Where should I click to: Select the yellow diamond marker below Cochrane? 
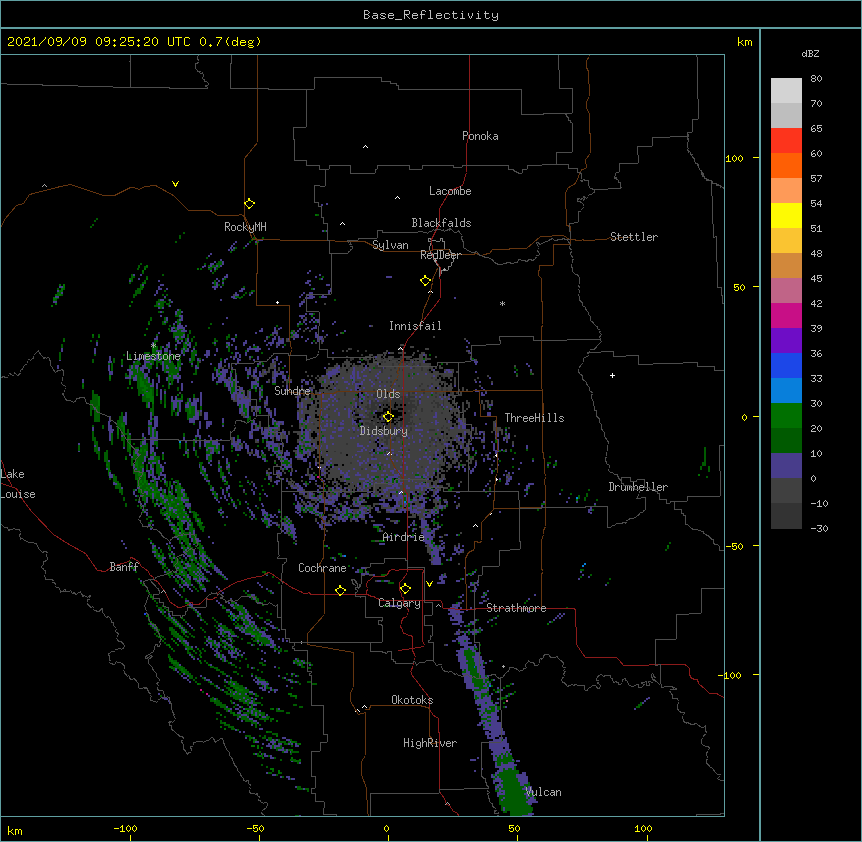pyautogui.click(x=340, y=590)
